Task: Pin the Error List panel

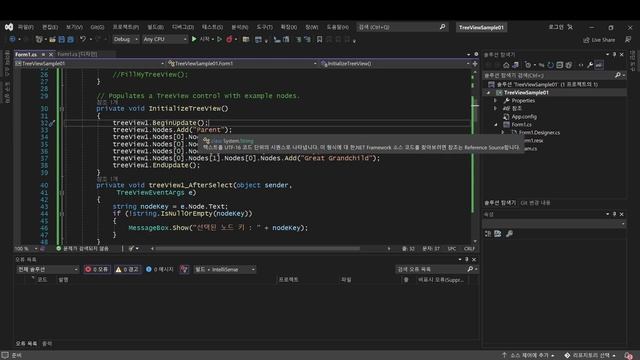Action: [x=467, y=259]
